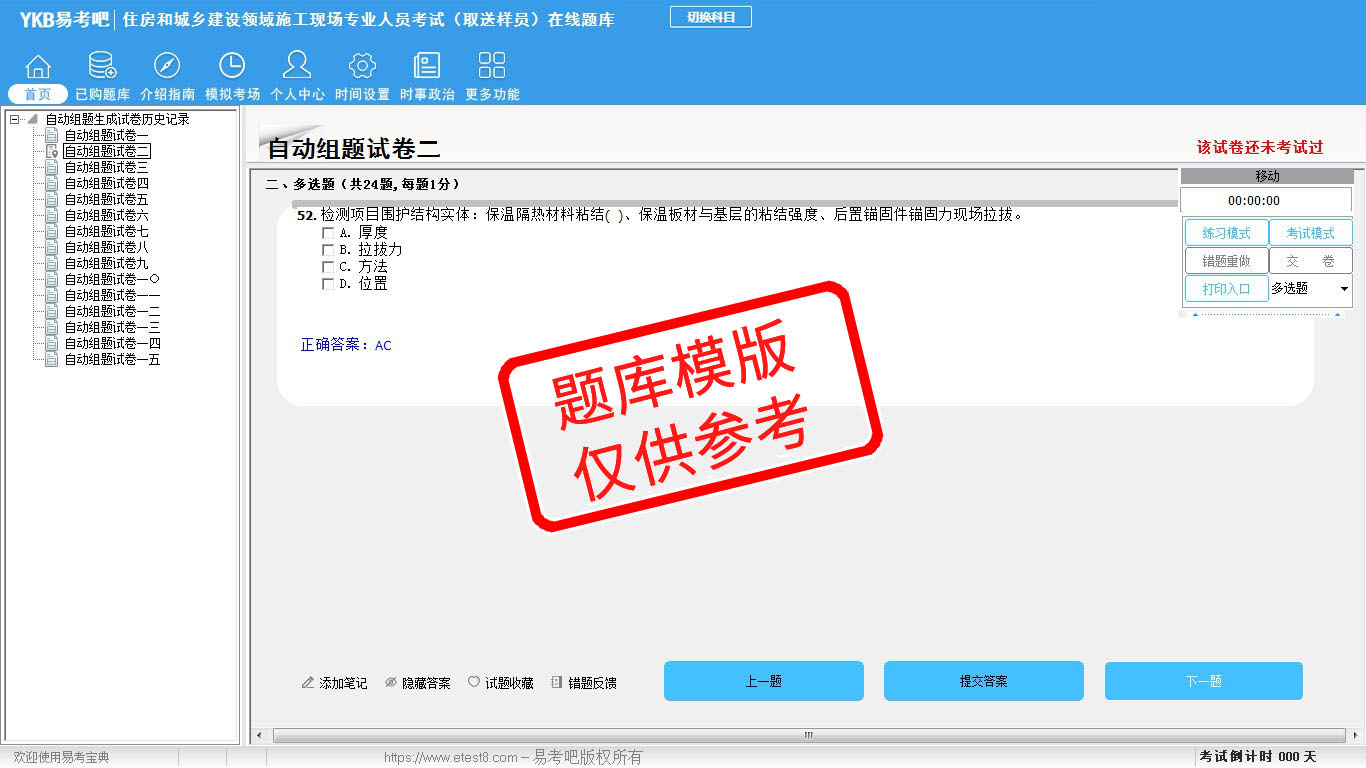
Task: Go to previous question with 上一题
Action: tap(763, 681)
